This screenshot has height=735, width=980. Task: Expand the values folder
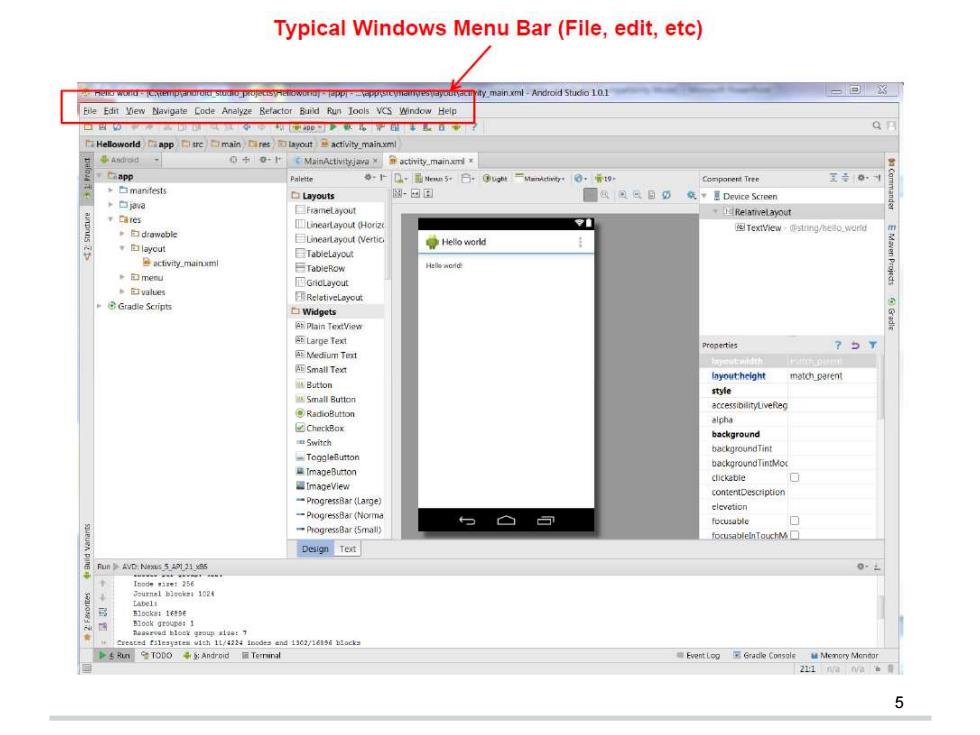pyautogui.click(x=122, y=292)
